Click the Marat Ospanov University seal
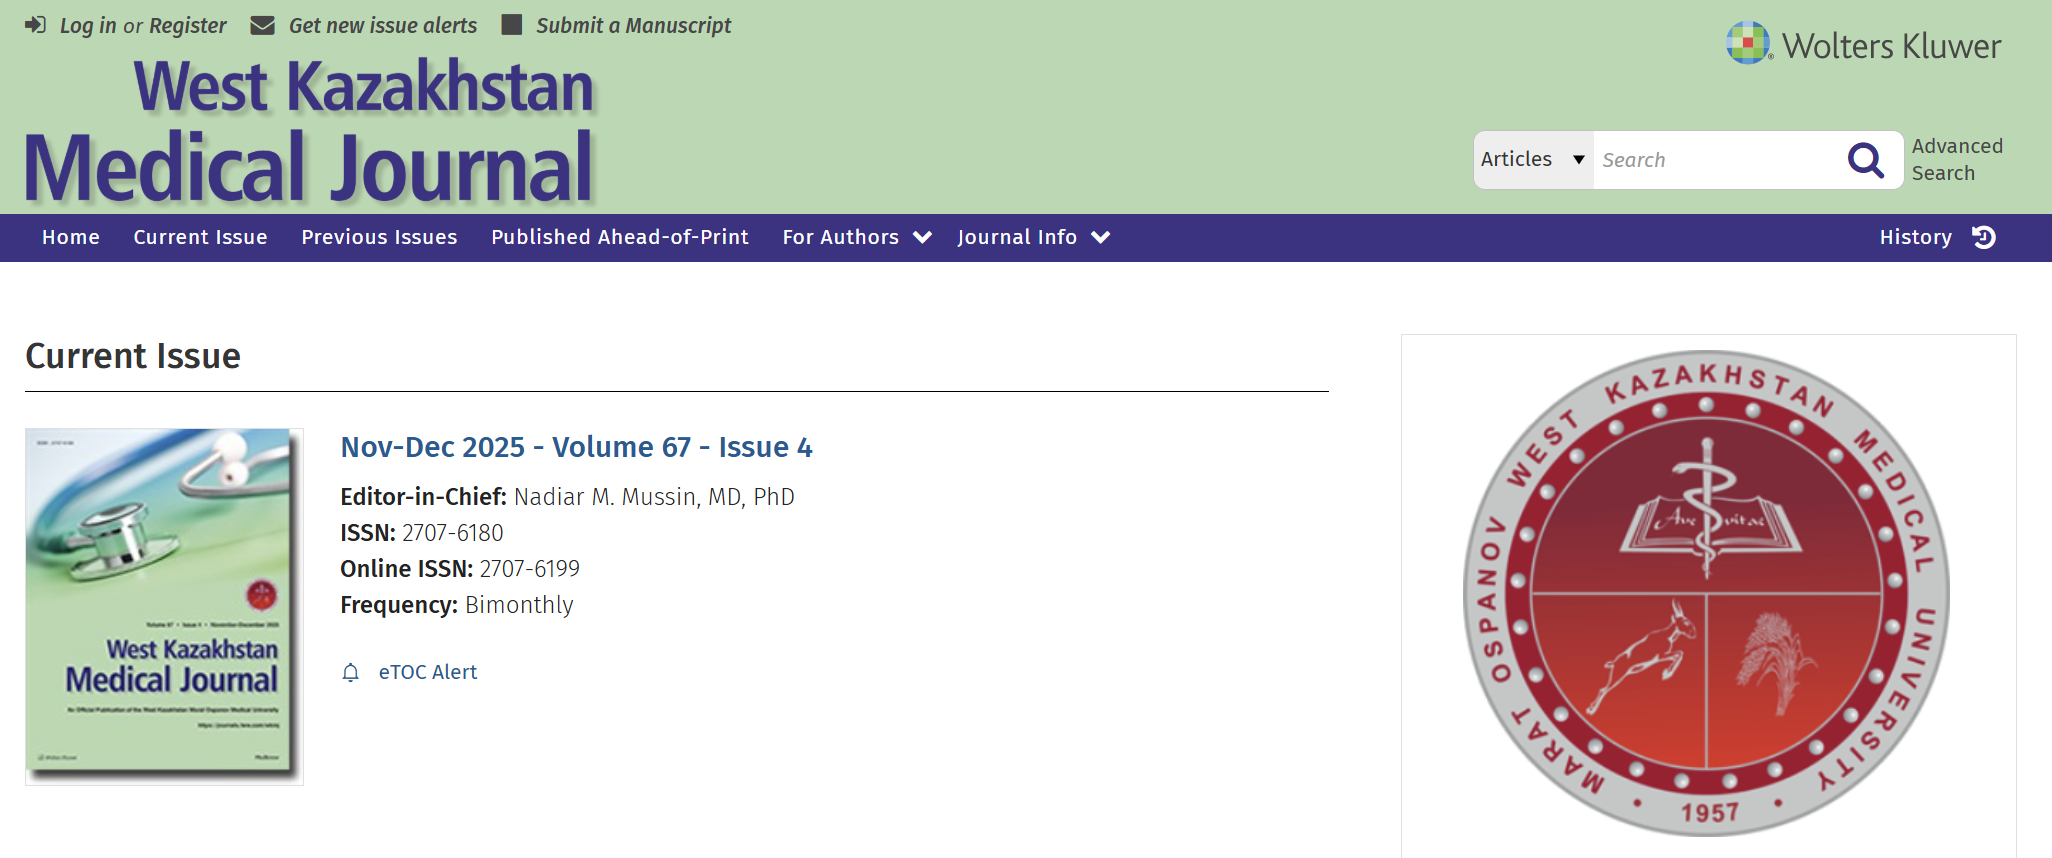This screenshot has height=858, width=2052. pyautogui.click(x=1706, y=593)
